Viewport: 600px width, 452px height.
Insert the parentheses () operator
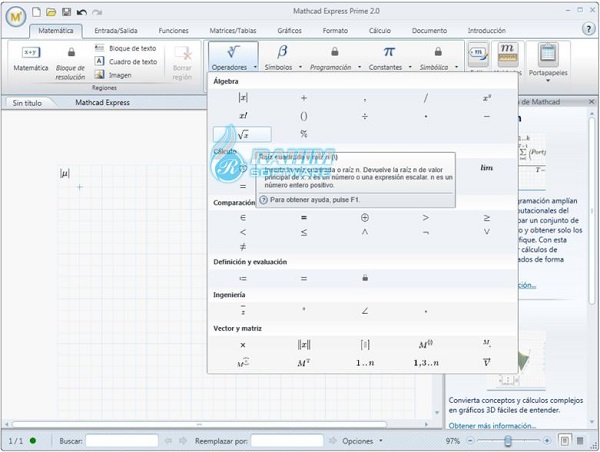coord(304,116)
